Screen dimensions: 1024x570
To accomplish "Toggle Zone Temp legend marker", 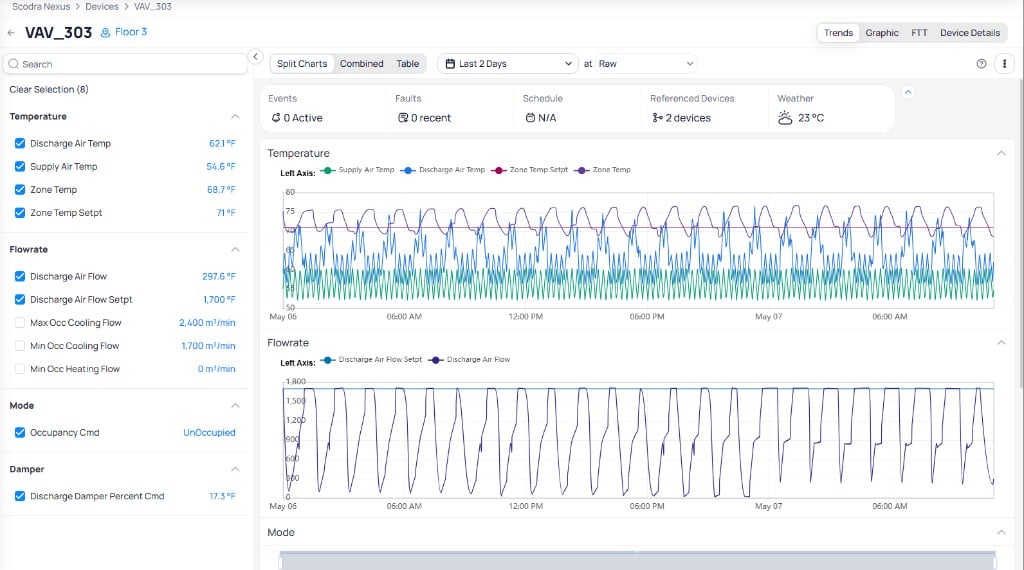I will pyautogui.click(x=582, y=170).
